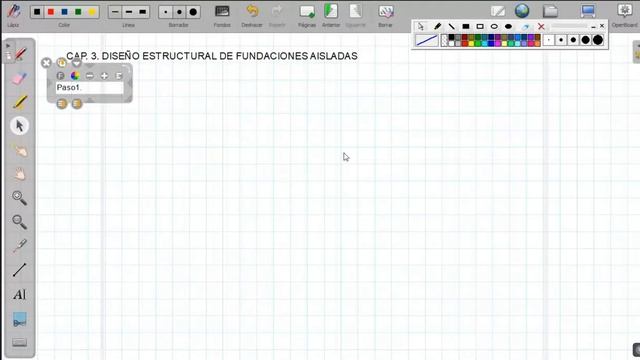Open the Fondos backgrounds button
Viewport: 640px width, 360px height.
coord(222,11)
